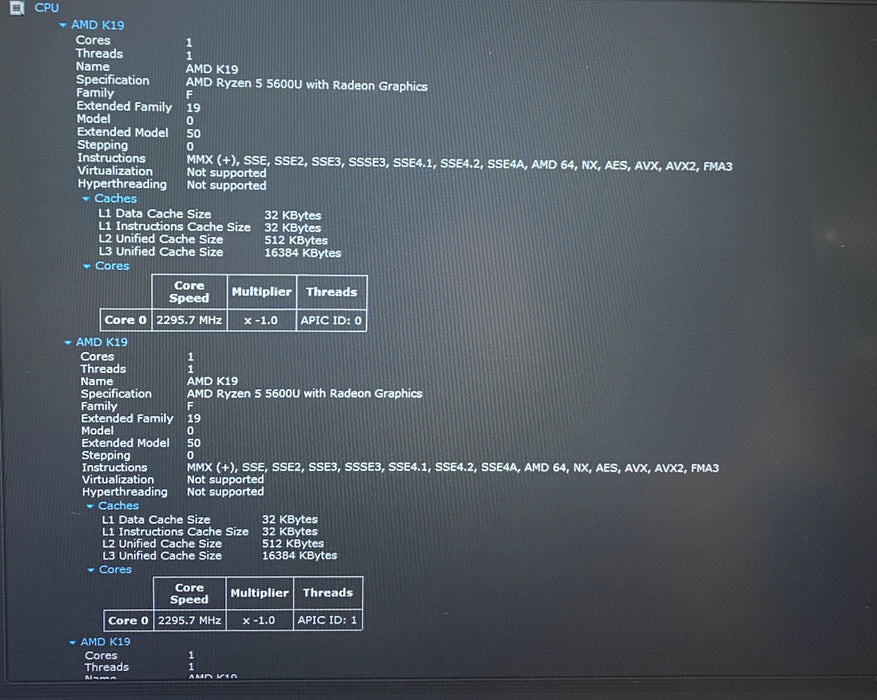
Task: Click the second processor's L1 Instructions Cache Size label
Action: [175, 532]
